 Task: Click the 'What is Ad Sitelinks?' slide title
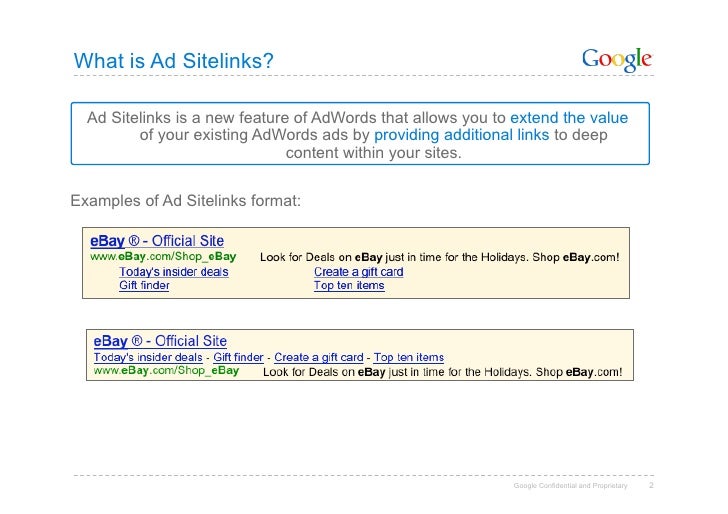click(173, 61)
